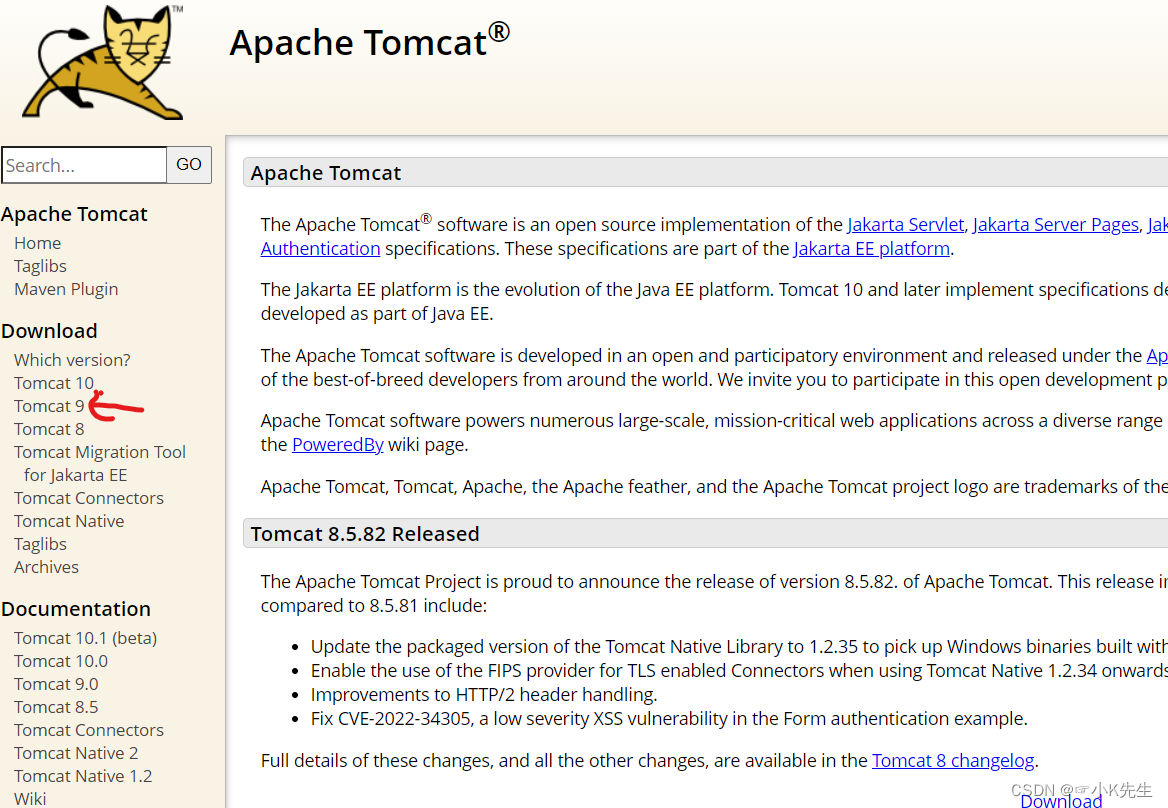
Task: Select Tomcat 8 download link
Action: click(49, 429)
